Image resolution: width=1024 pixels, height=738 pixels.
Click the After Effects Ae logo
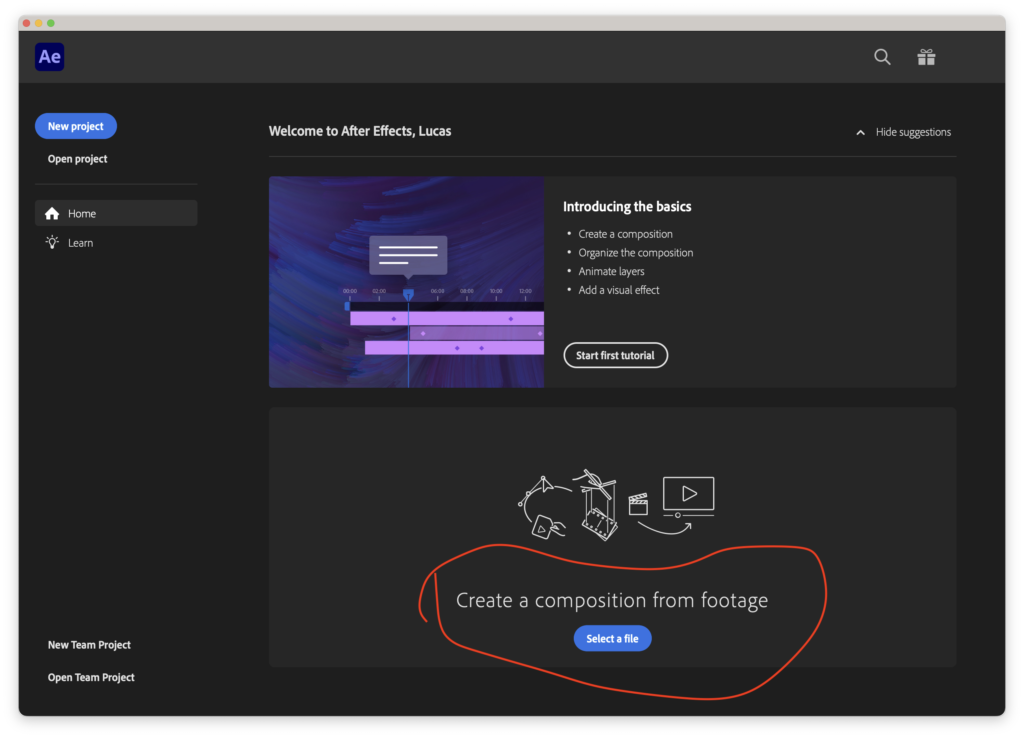(50, 57)
